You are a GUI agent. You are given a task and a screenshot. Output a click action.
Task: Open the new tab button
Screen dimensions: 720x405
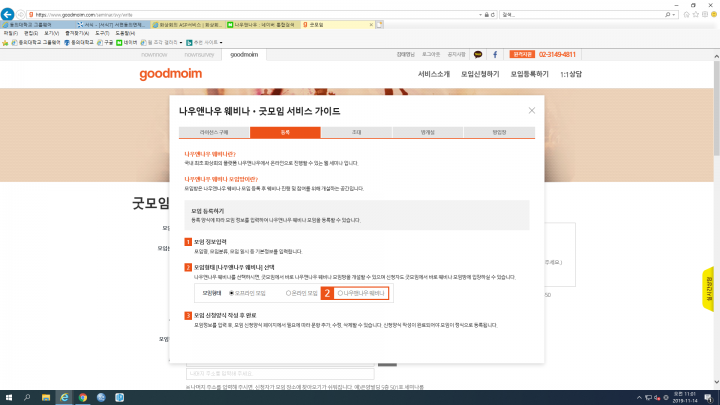pos(379,25)
